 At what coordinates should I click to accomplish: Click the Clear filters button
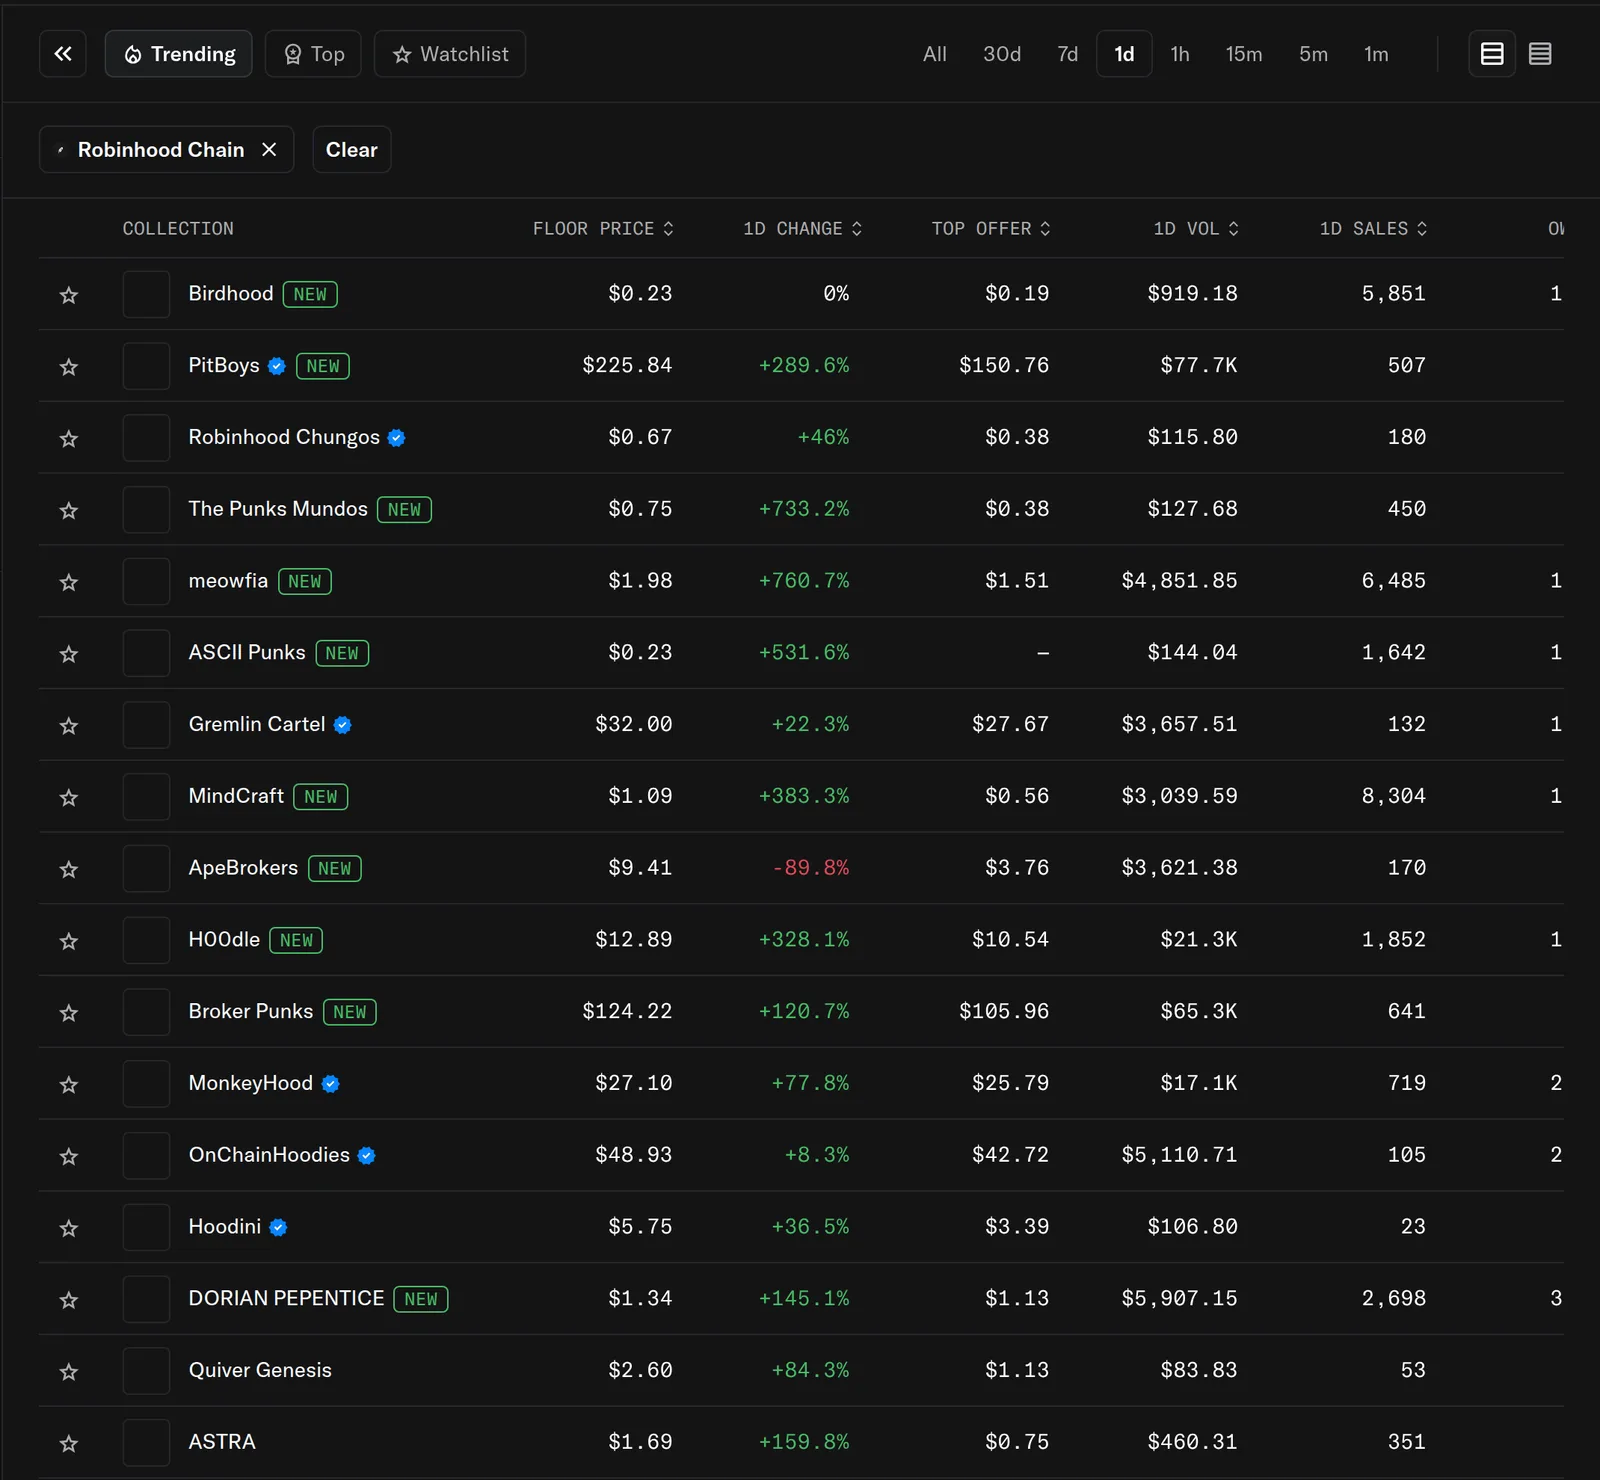coord(352,149)
